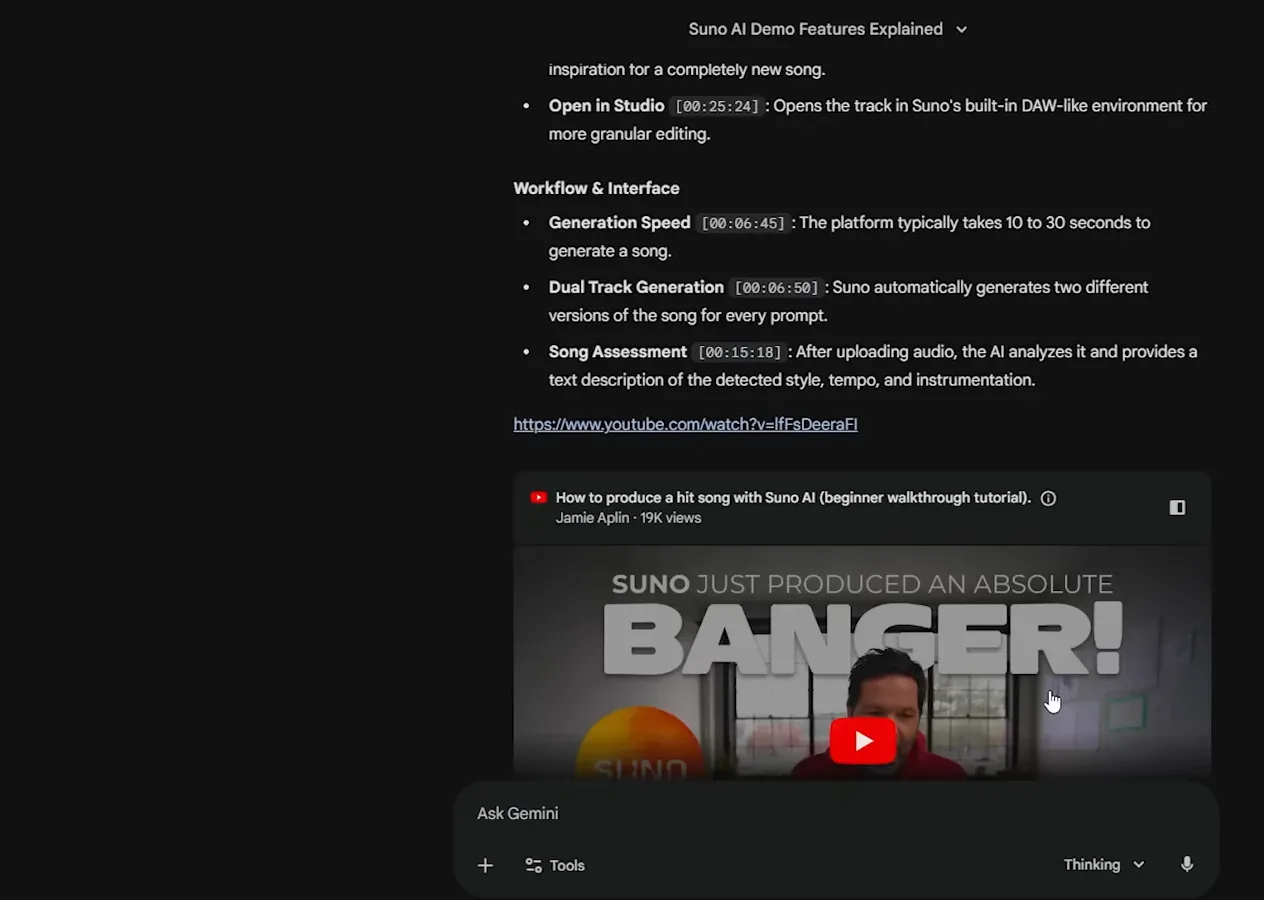Viewport: 1264px width, 900px height.
Task: Click the info icon beside the video title
Action: 1048,498
